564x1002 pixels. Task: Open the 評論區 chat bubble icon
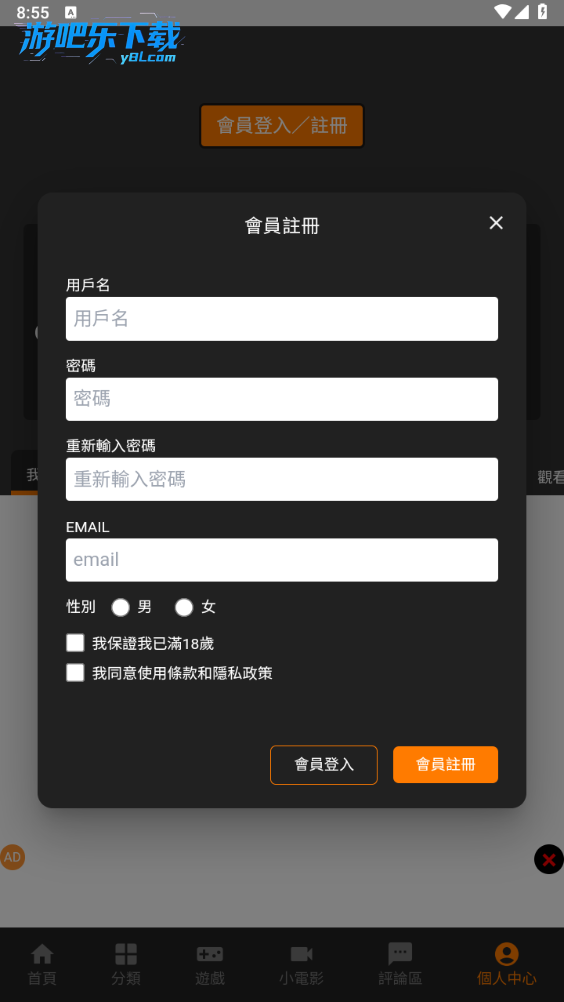tap(400, 954)
